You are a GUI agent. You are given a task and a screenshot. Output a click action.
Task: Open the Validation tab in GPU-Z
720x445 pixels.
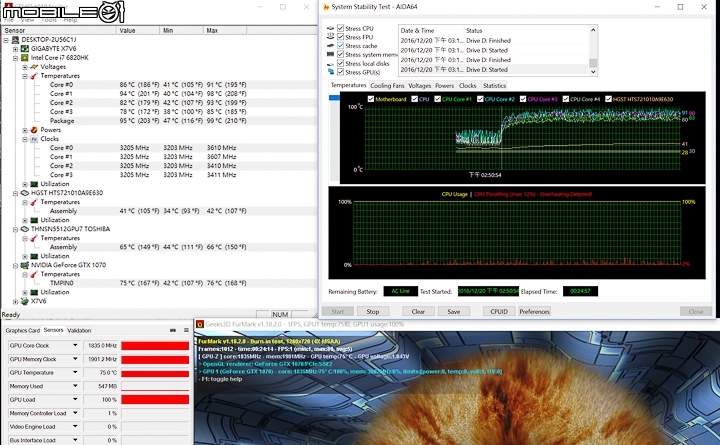(79, 330)
